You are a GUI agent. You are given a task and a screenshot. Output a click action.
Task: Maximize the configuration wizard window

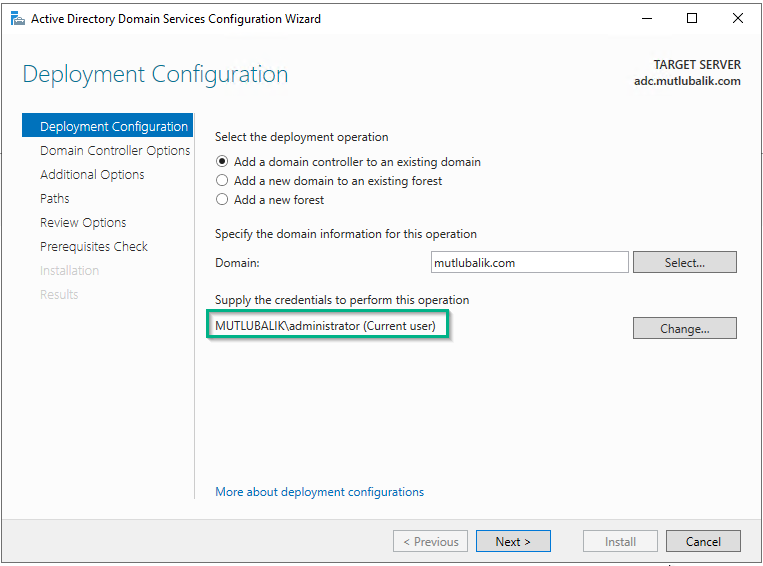pos(691,18)
